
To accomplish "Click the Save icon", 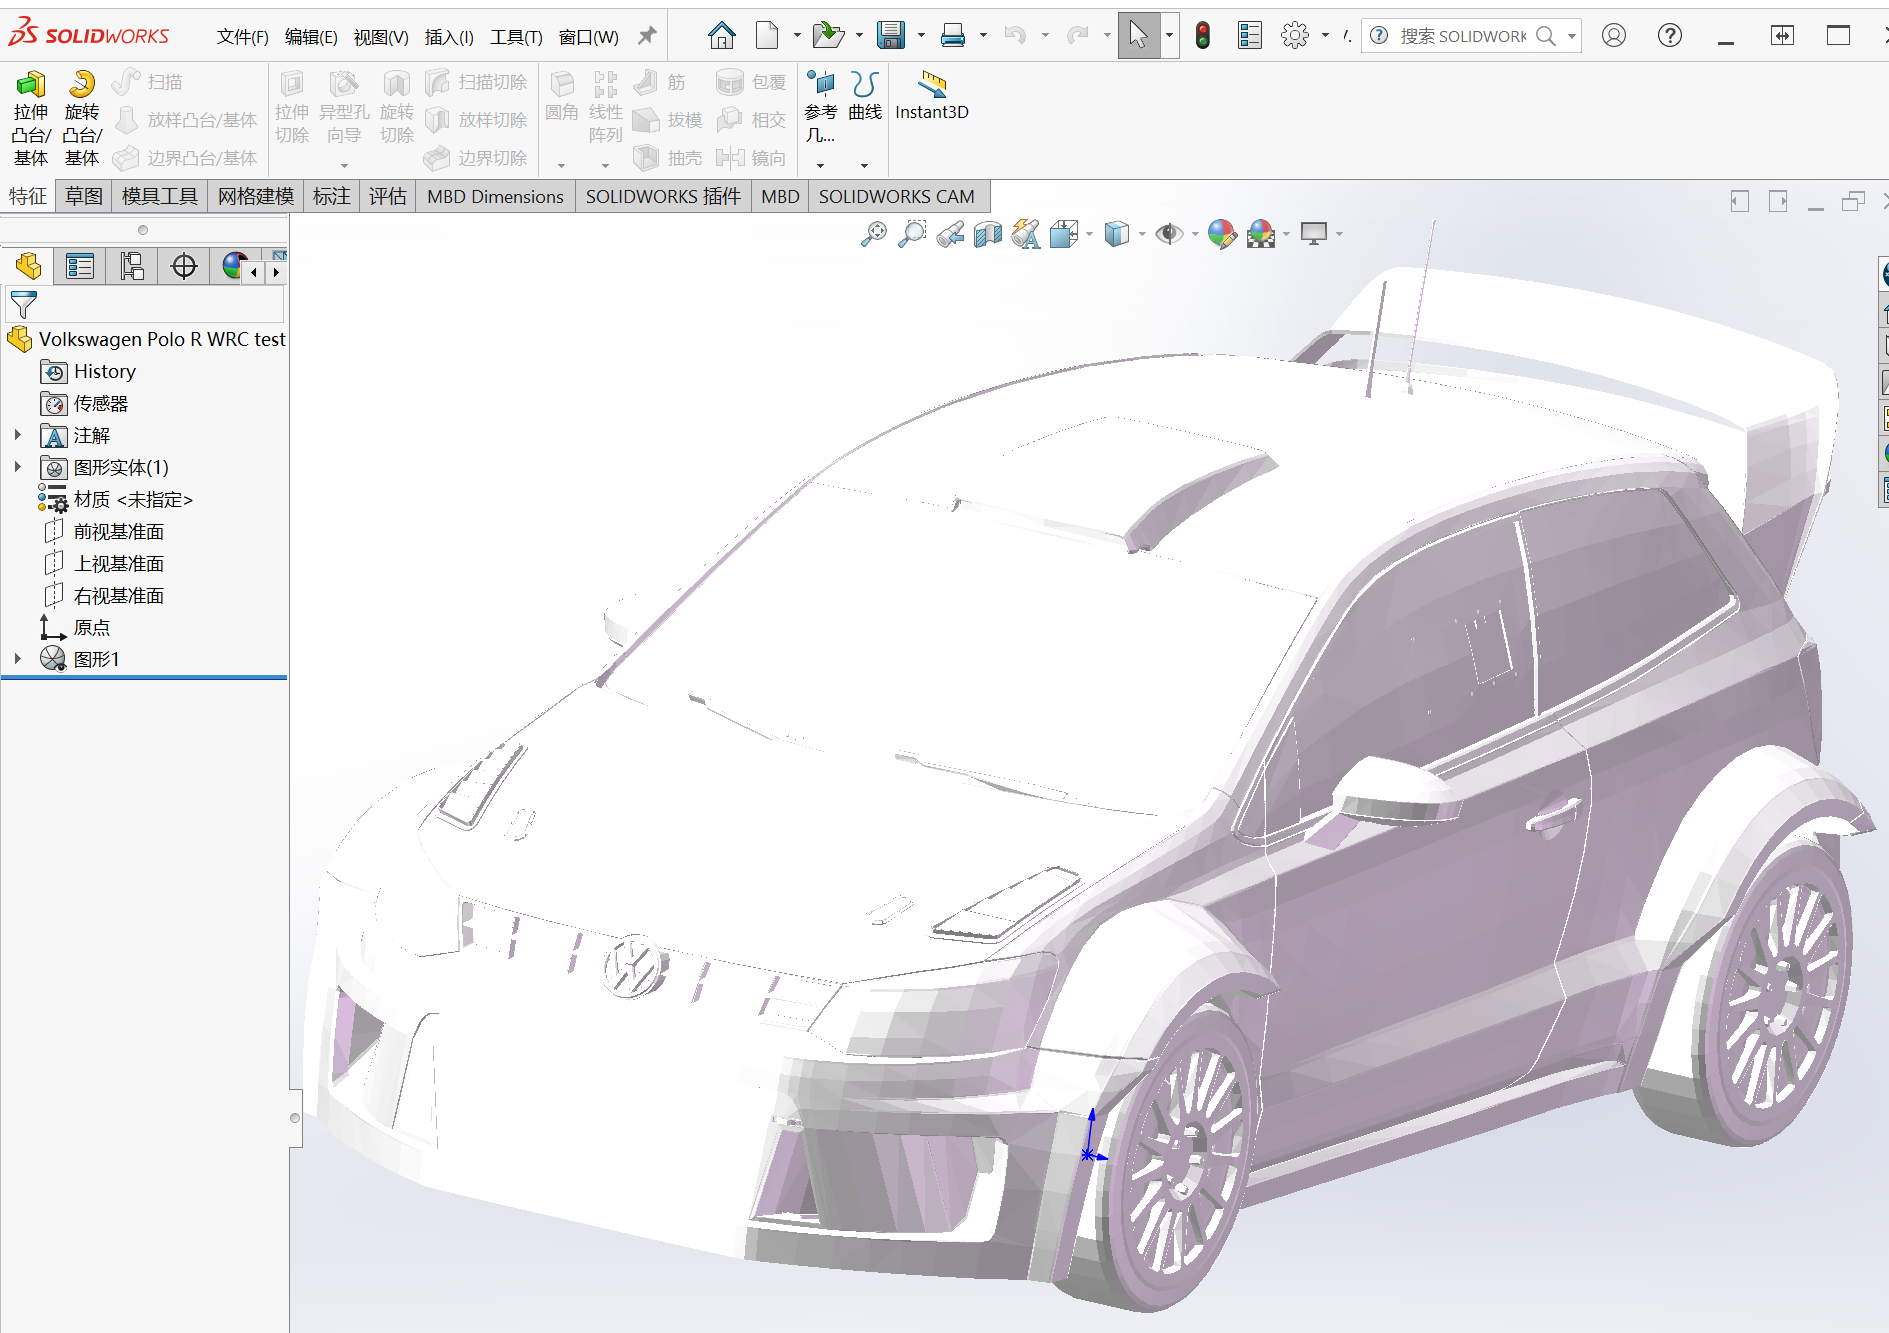I will pyautogui.click(x=890, y=36).
